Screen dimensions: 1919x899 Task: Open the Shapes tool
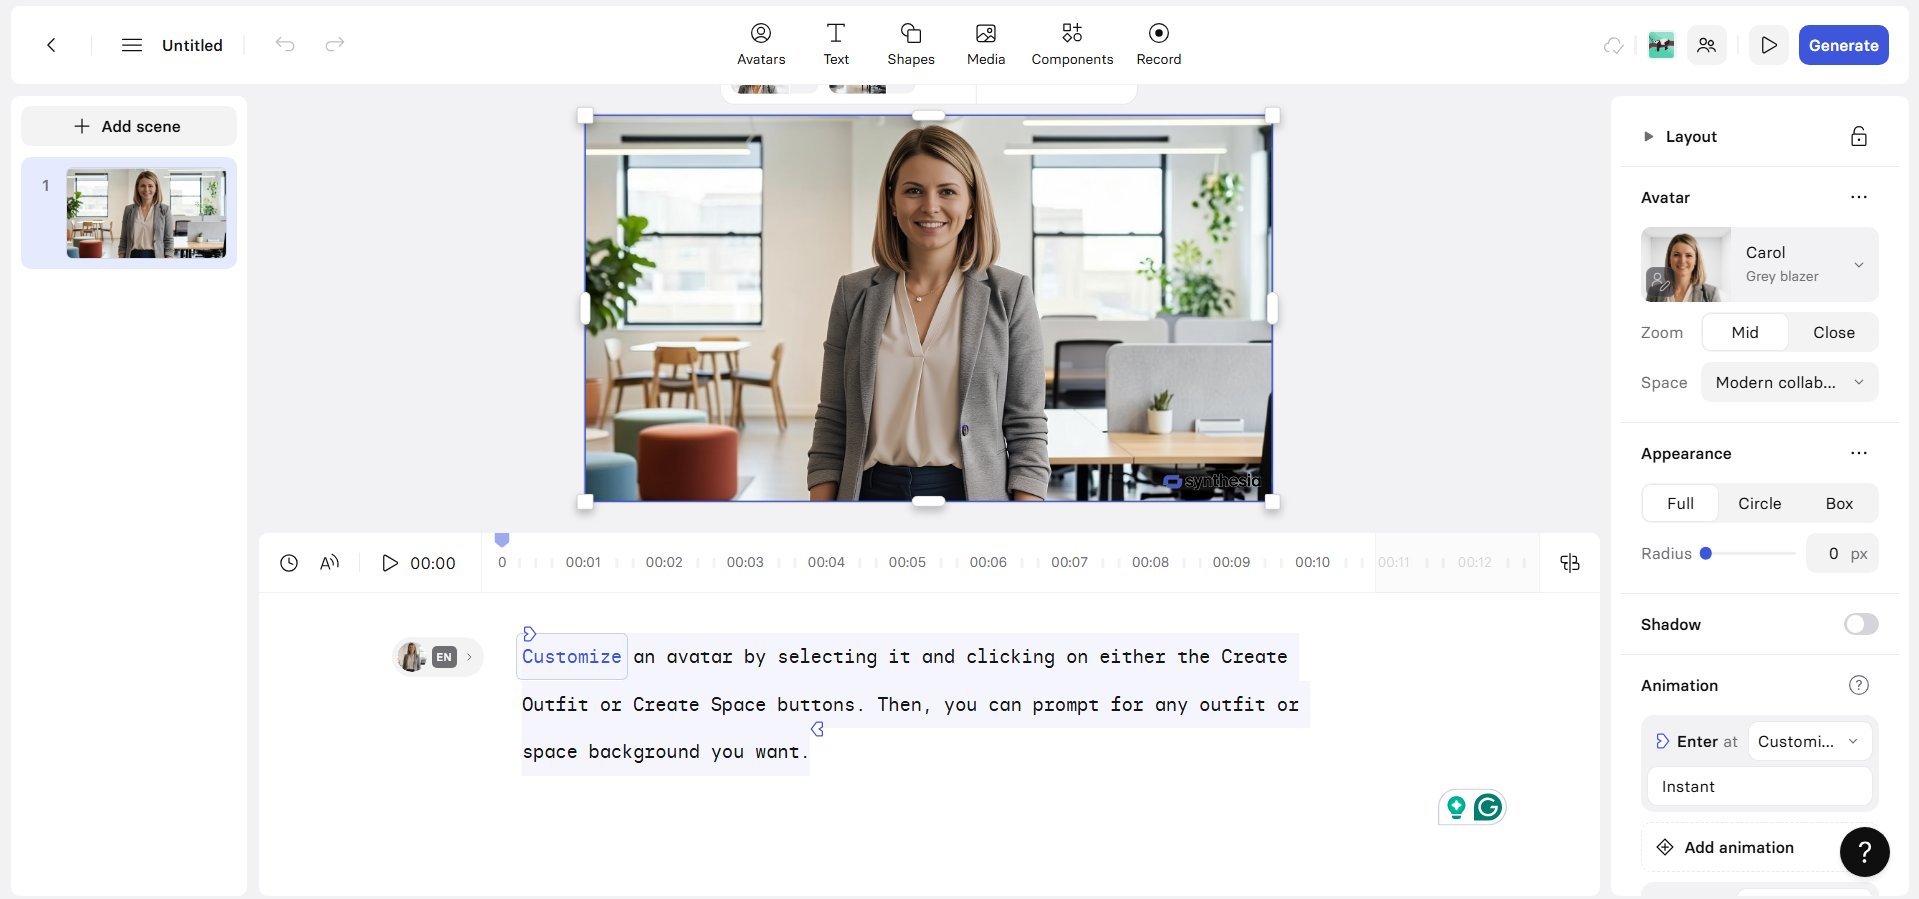pyautogui.click(x=911, y=45)
